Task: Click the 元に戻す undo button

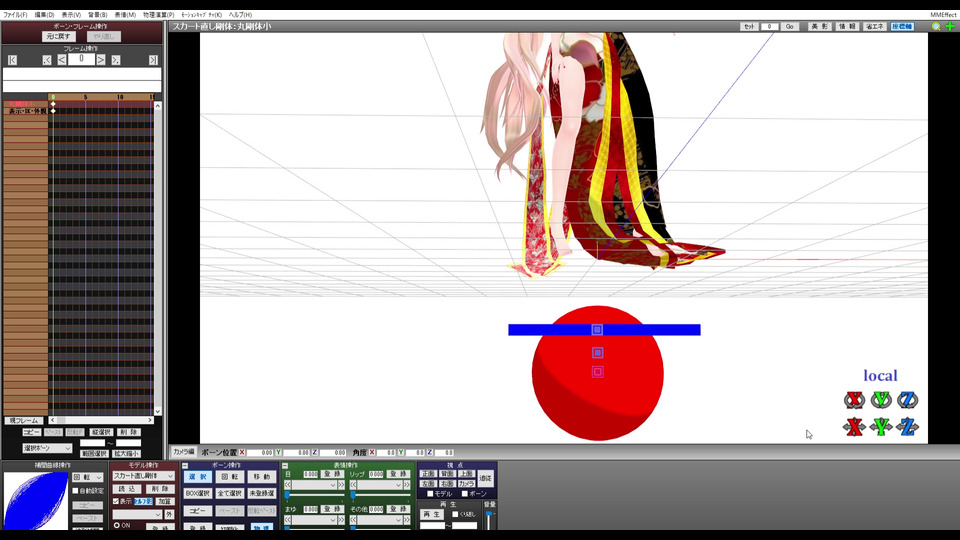Action: 59,37
